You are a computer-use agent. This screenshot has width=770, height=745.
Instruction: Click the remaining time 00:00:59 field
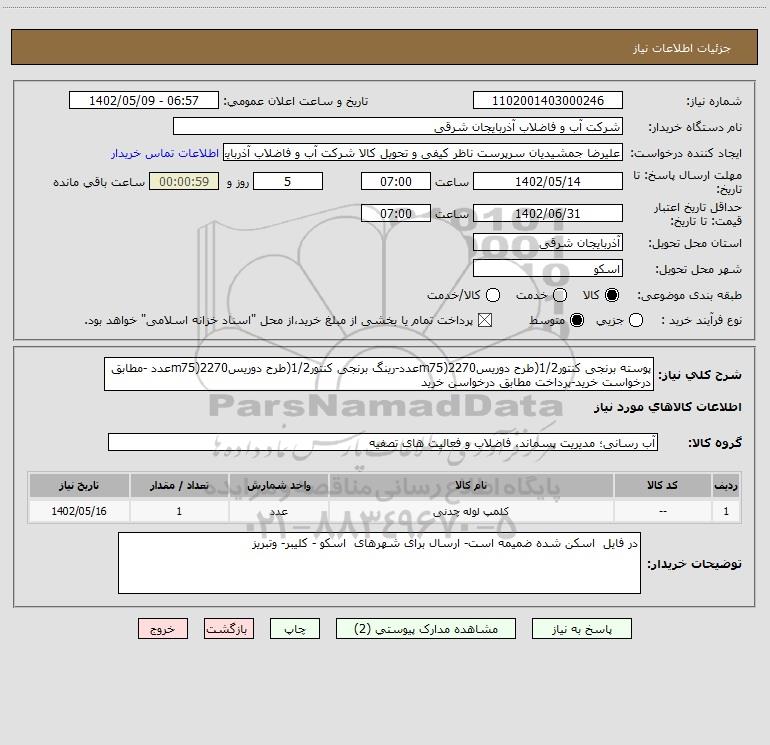tap(184, 181)
